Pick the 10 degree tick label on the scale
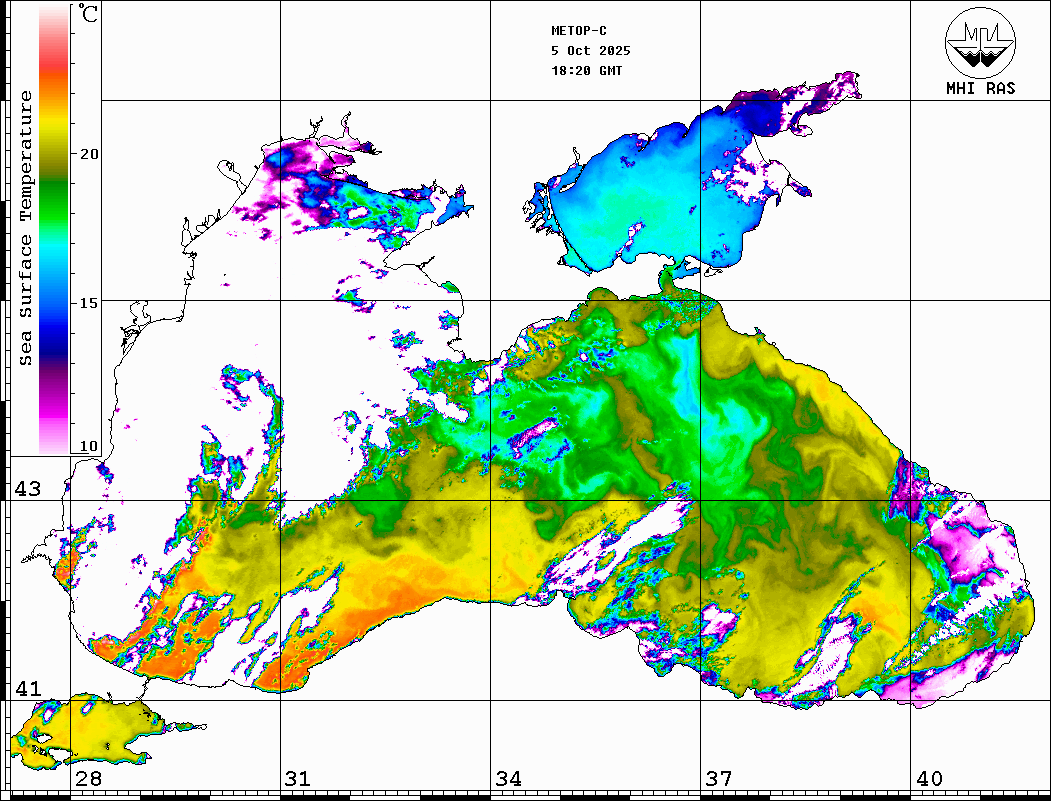1051x801 pixels. [x=90, y=446]
